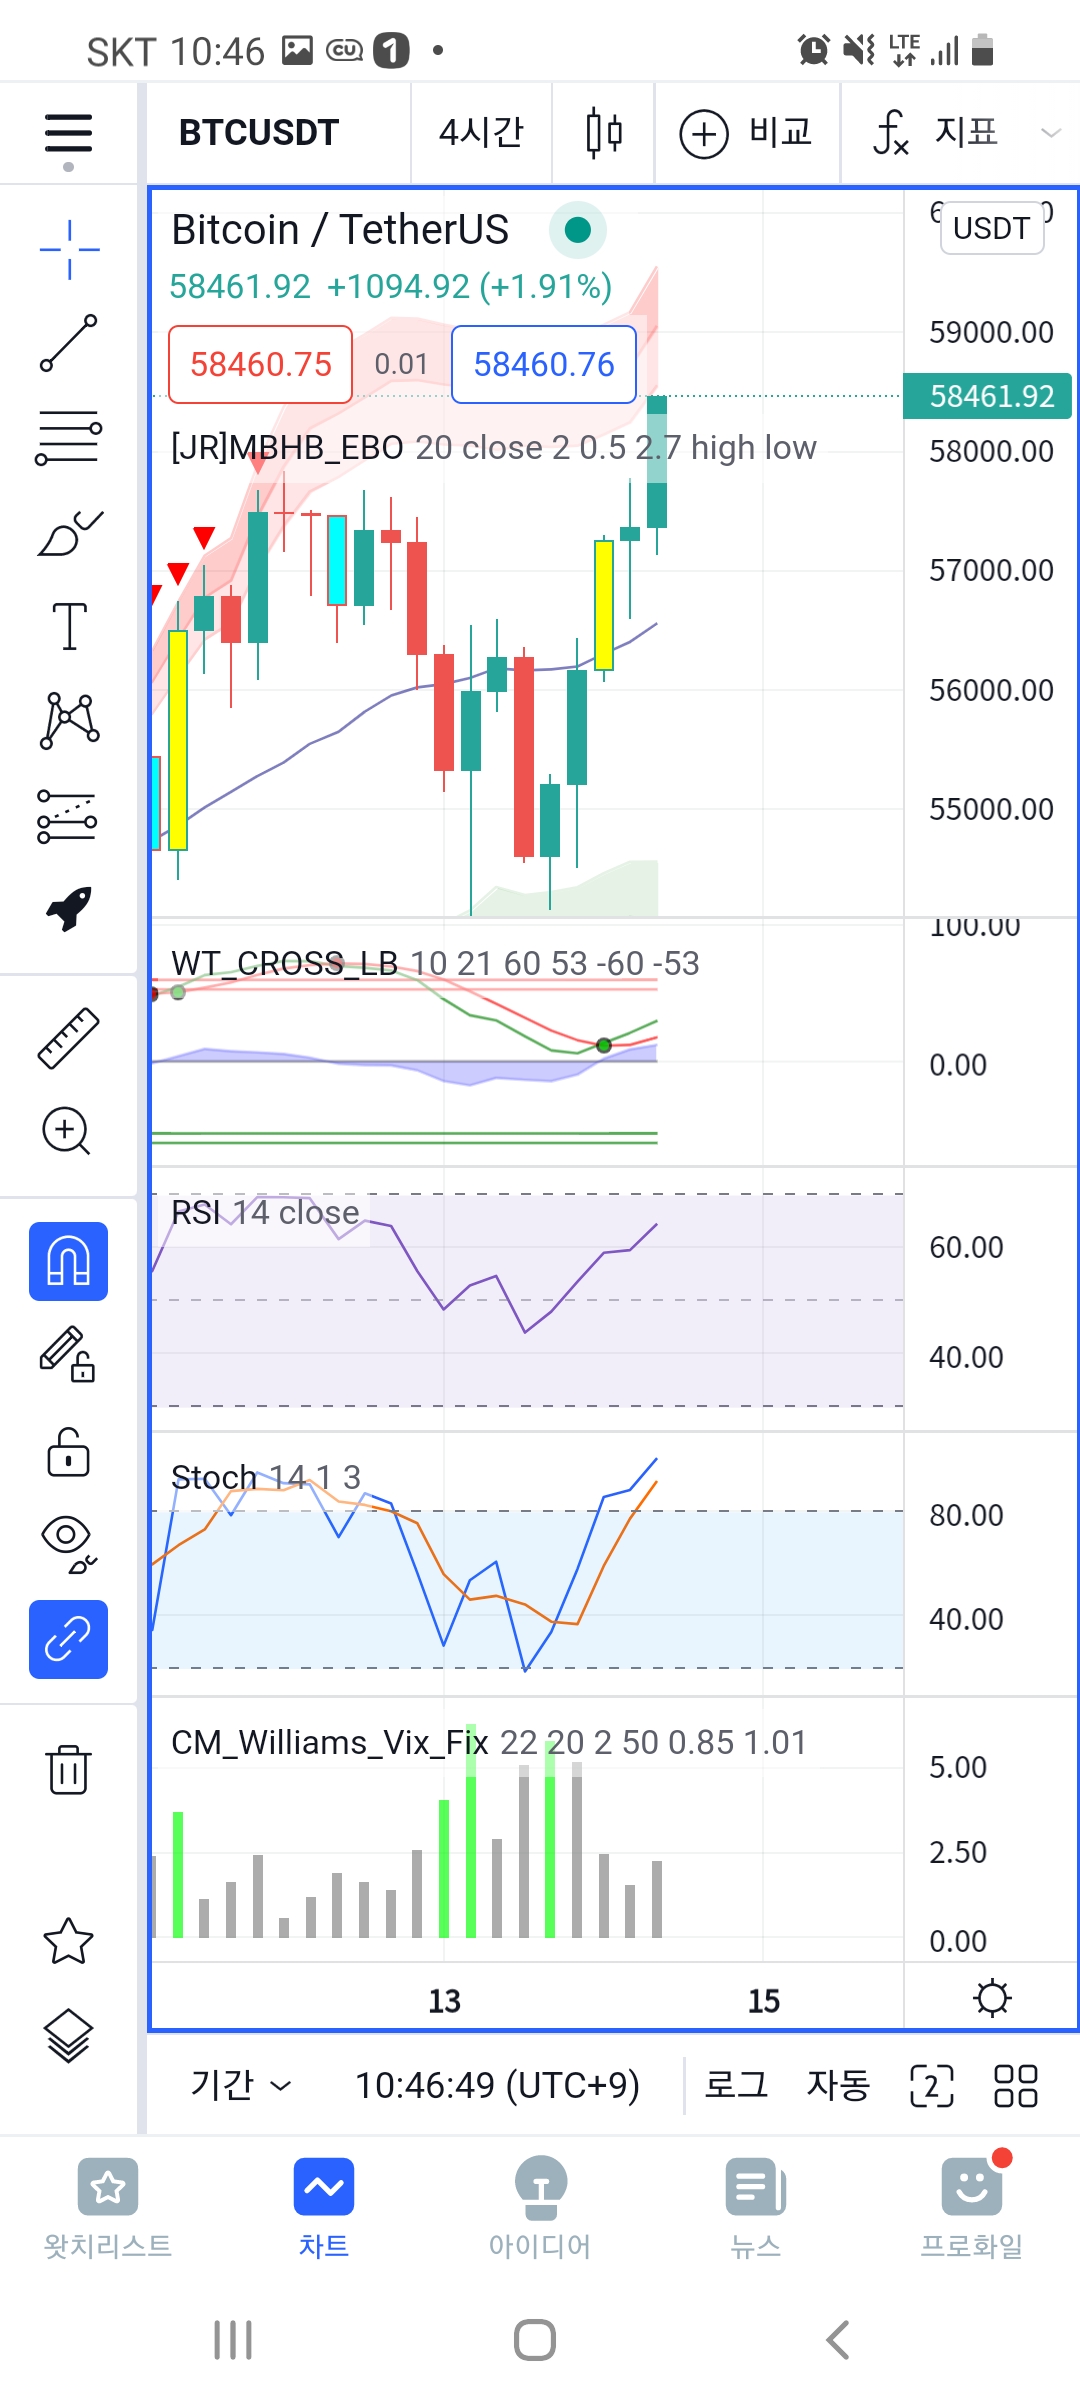The height and width of the screenshot is (2400, 1080).
Task: Toggle lock all drawing tools
Action: [68, 1452]
